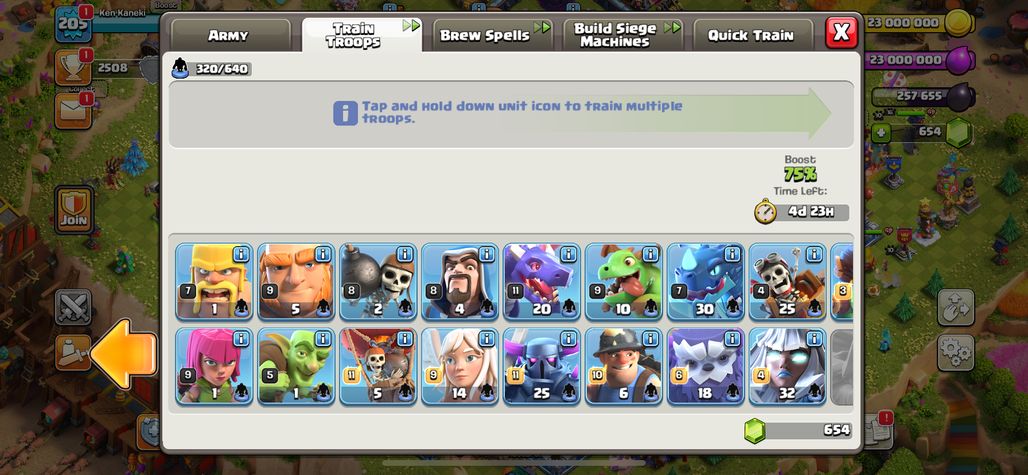Viewport: 1028px width, 475px height.
Task: Open the Quick Train tab
Action: pyautogui.click(x=751, y=35)
